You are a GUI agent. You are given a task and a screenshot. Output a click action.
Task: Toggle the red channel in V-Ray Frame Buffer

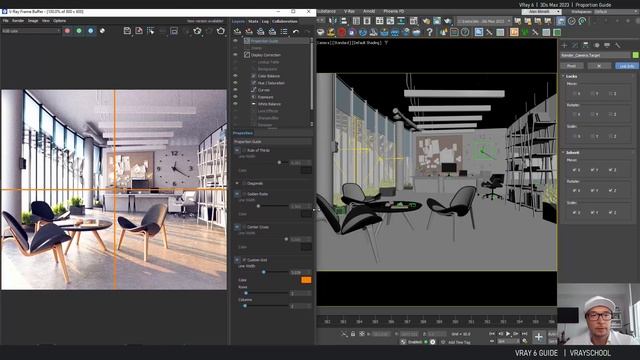[x=67, y=31]
